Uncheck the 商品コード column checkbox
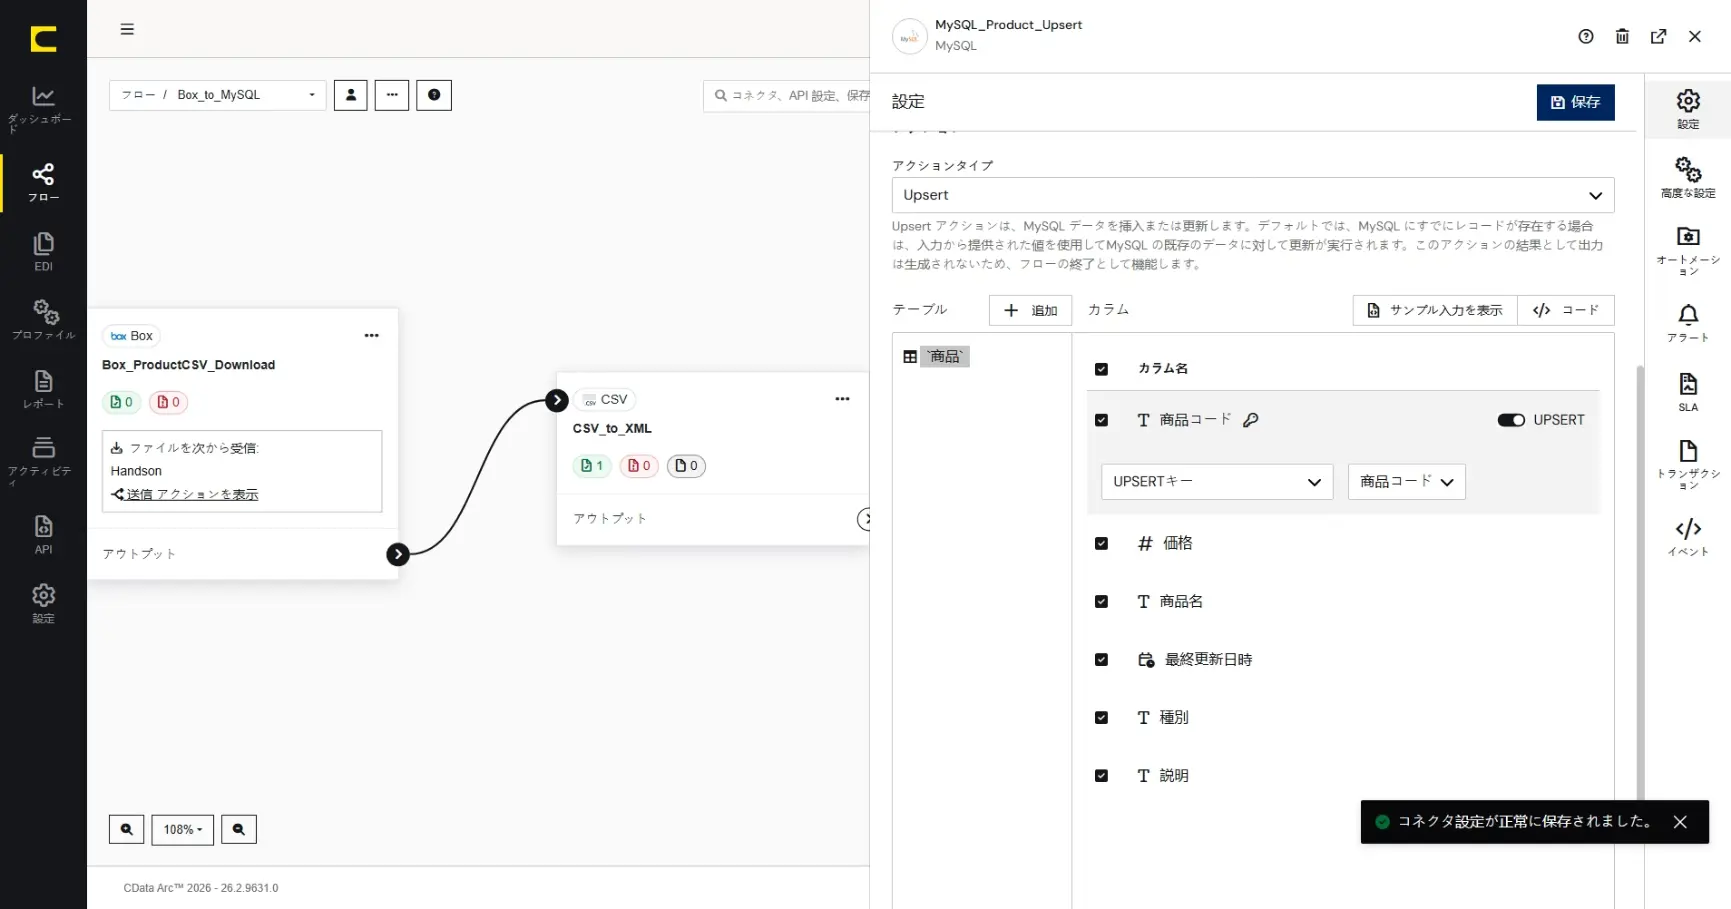Image resolution: width=1731 pixels, height=909 pixels. pos(1101,420)
